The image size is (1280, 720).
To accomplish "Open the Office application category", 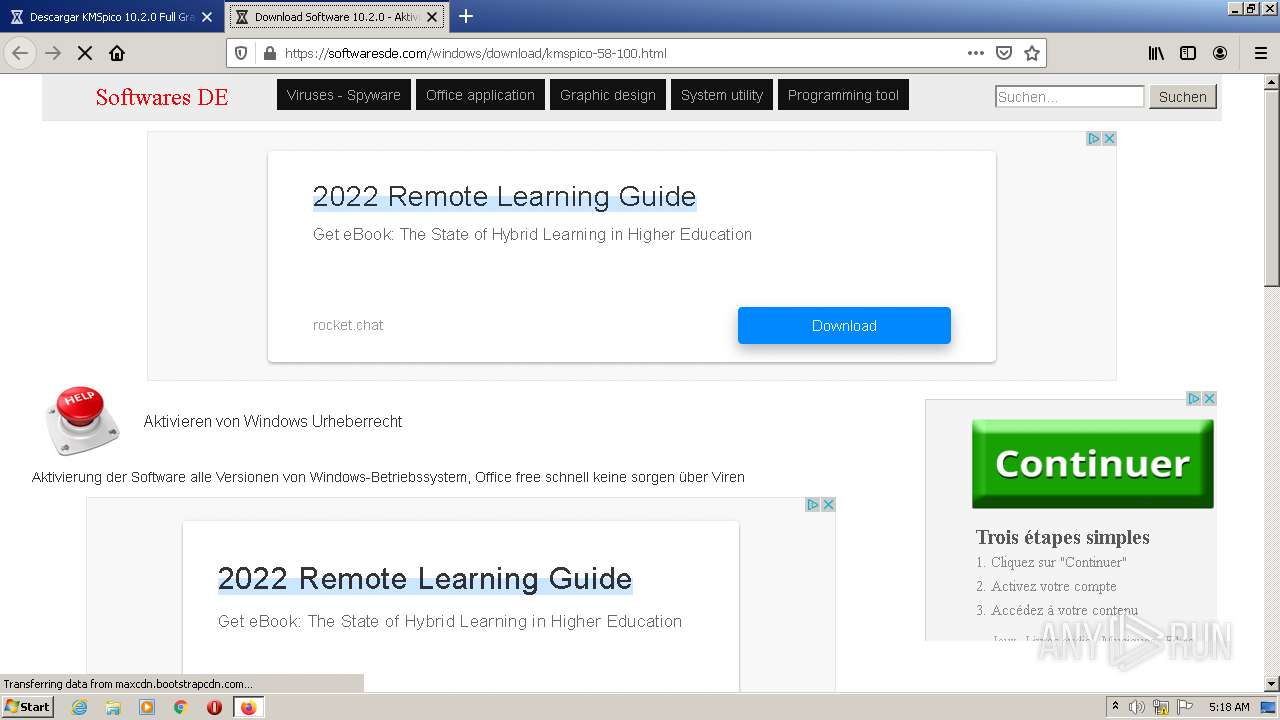I will pyautogui.click(x=480, y=95).
